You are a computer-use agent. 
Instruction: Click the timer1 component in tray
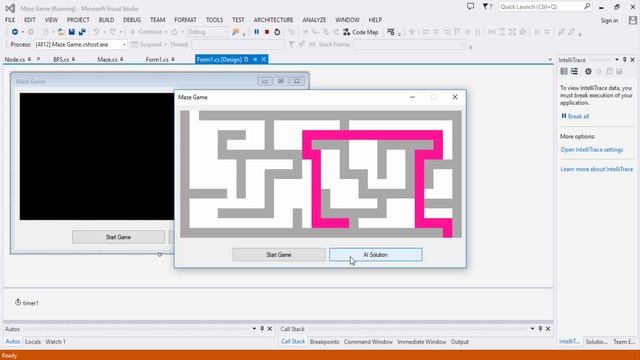pos(27,303)
